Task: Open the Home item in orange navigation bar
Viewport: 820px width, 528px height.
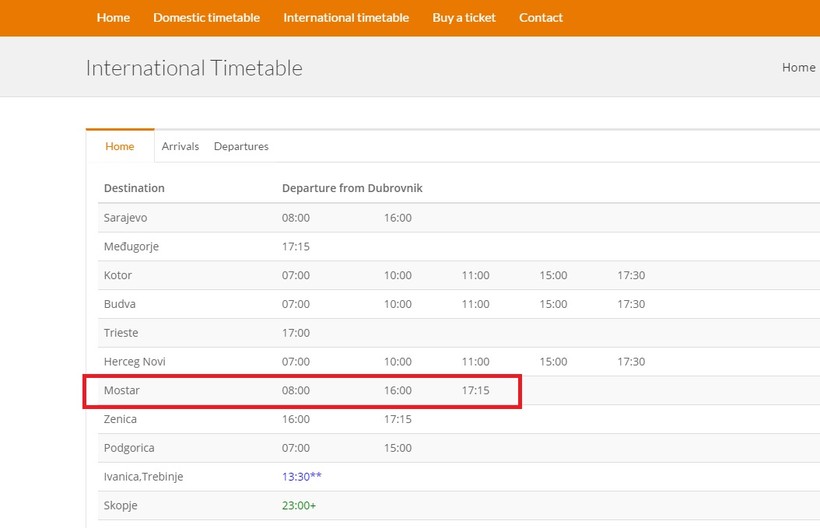Action: tap(113, 18)
